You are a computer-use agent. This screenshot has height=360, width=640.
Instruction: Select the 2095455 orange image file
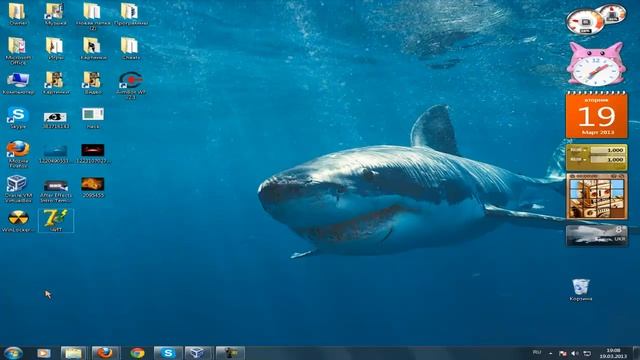93,187
